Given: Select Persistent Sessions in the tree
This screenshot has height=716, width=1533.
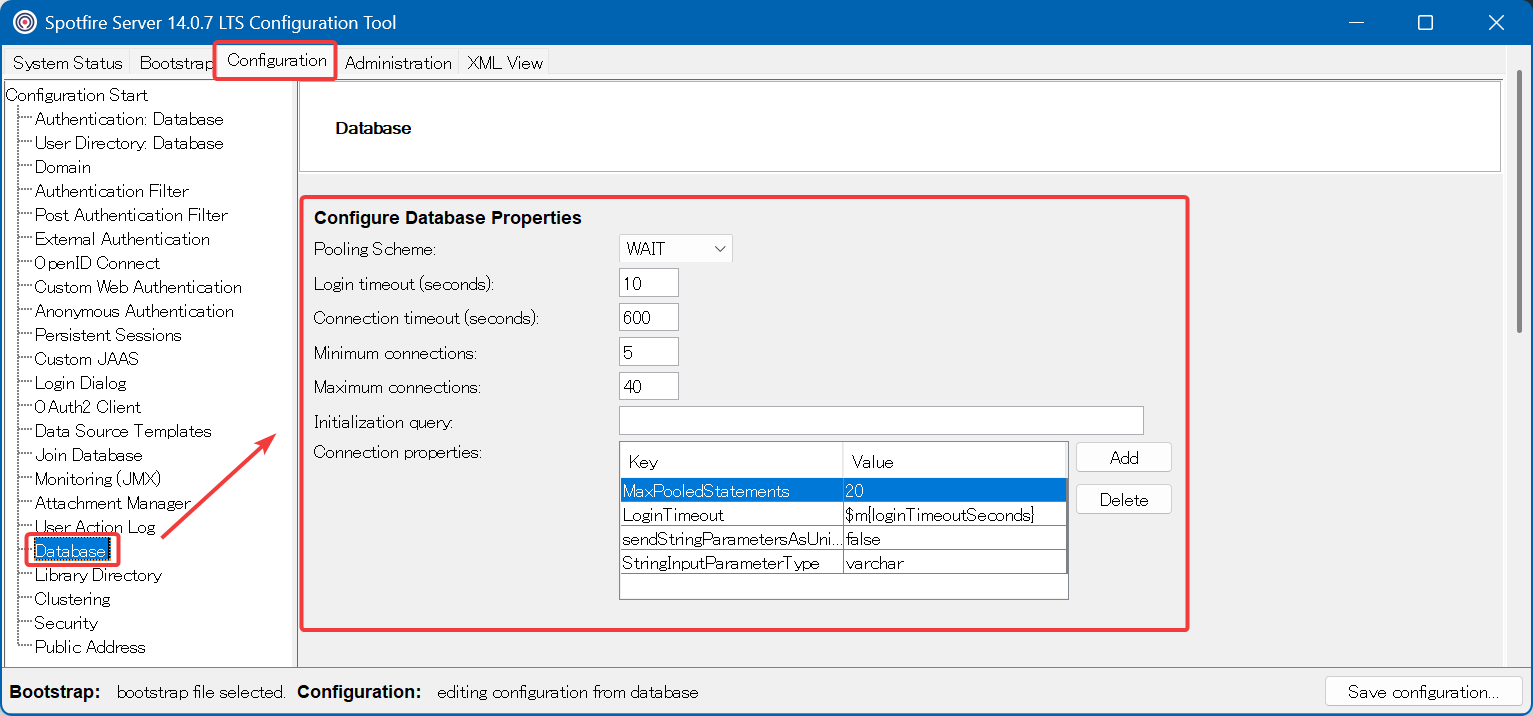Looking at the screenshot, I should coord(108,335).
